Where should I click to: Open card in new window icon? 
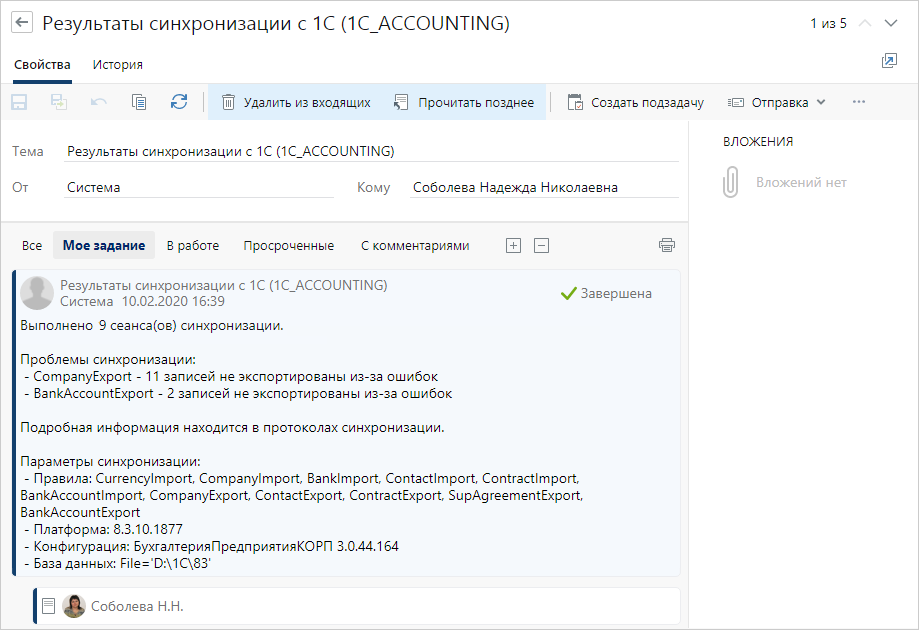(889, 62)
